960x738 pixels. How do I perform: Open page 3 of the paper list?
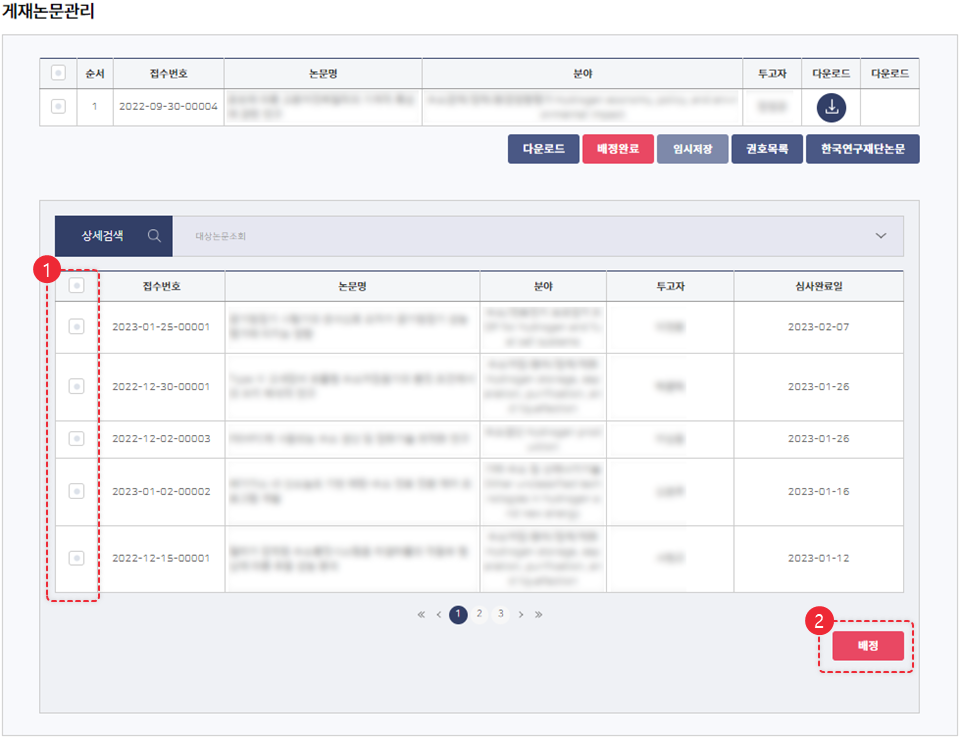click(500, 614)
